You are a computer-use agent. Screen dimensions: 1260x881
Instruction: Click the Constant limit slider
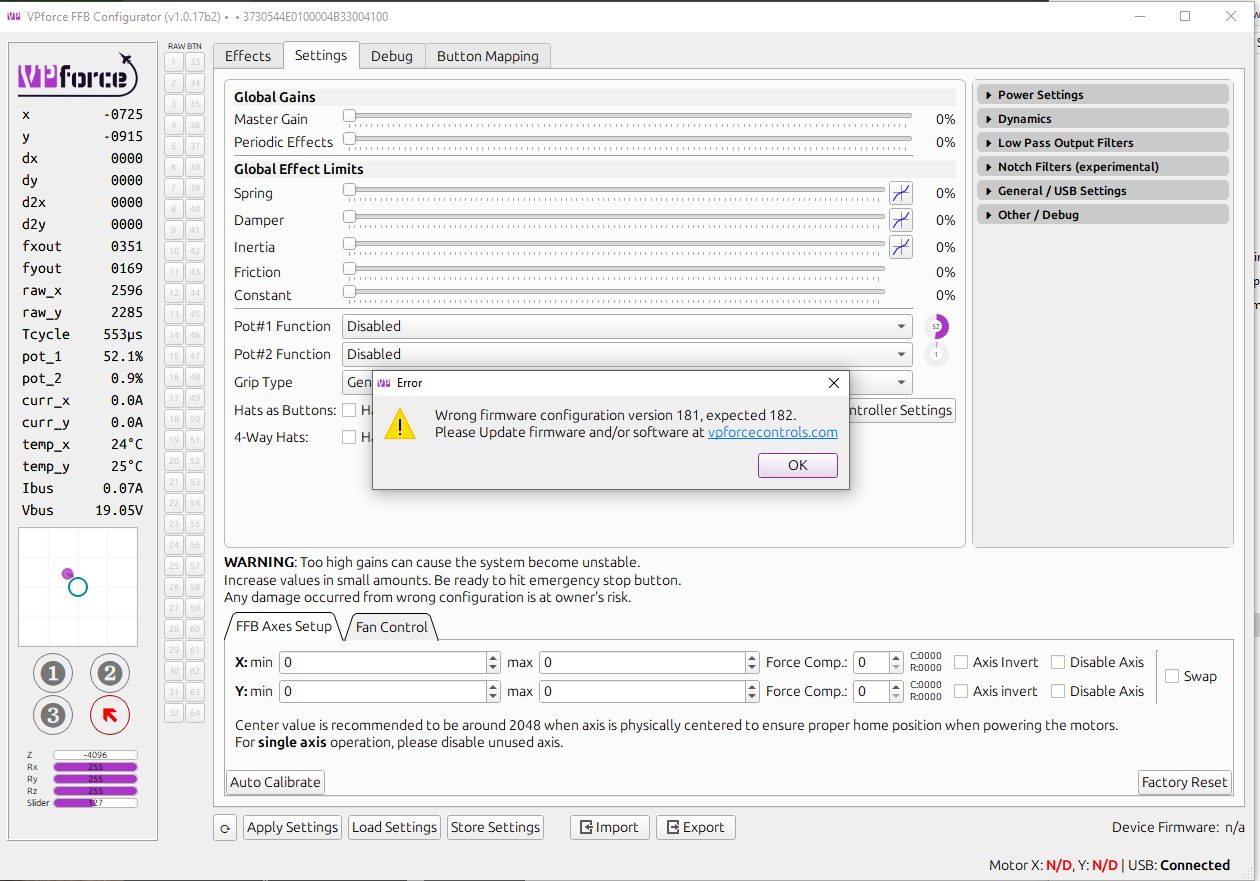pos(615,293)
